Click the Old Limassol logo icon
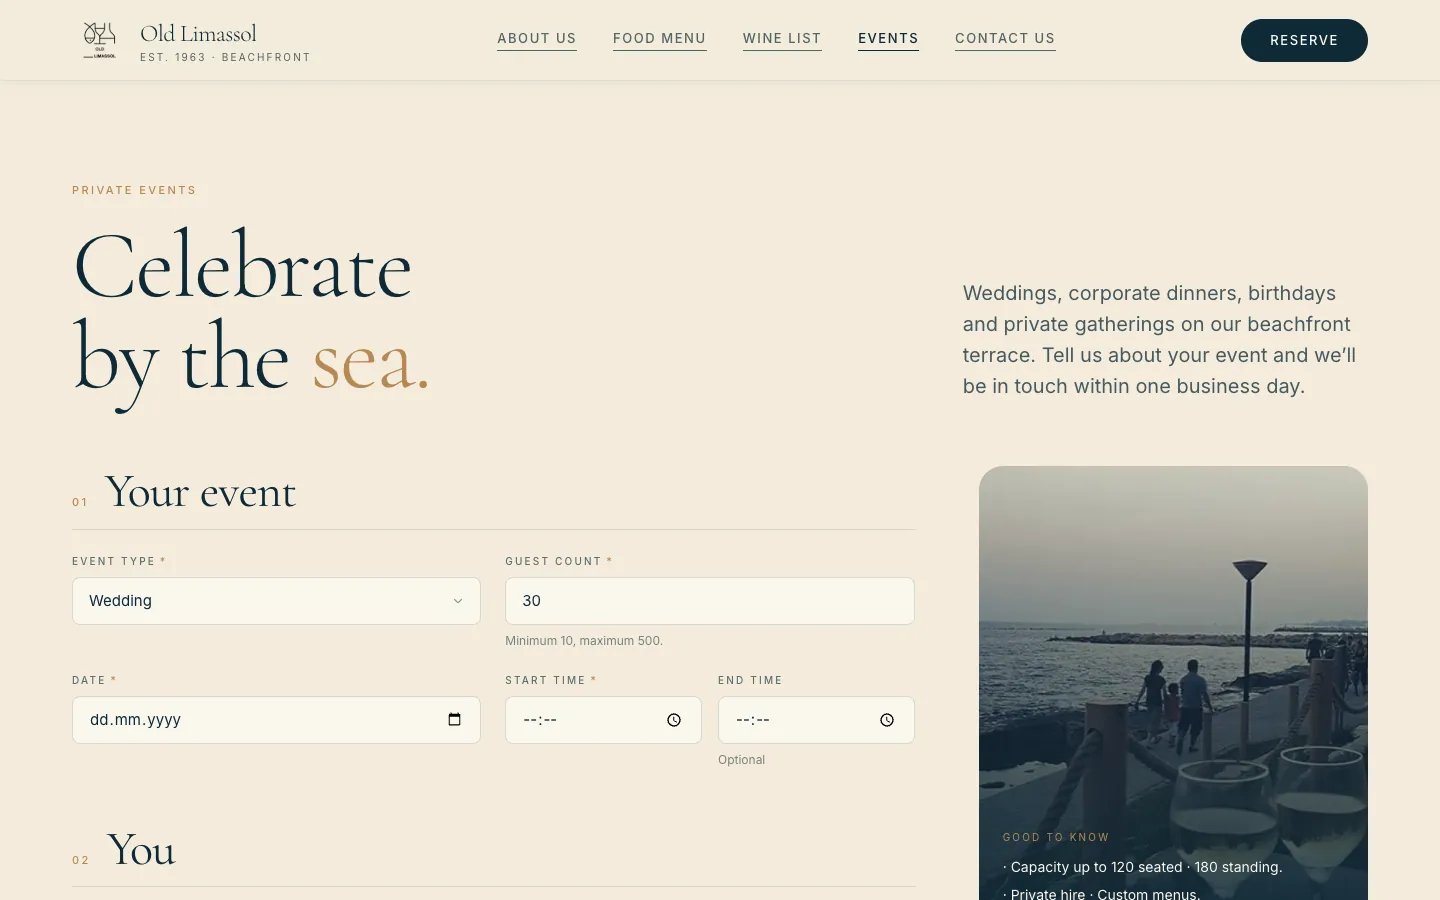 click(99, 40)
